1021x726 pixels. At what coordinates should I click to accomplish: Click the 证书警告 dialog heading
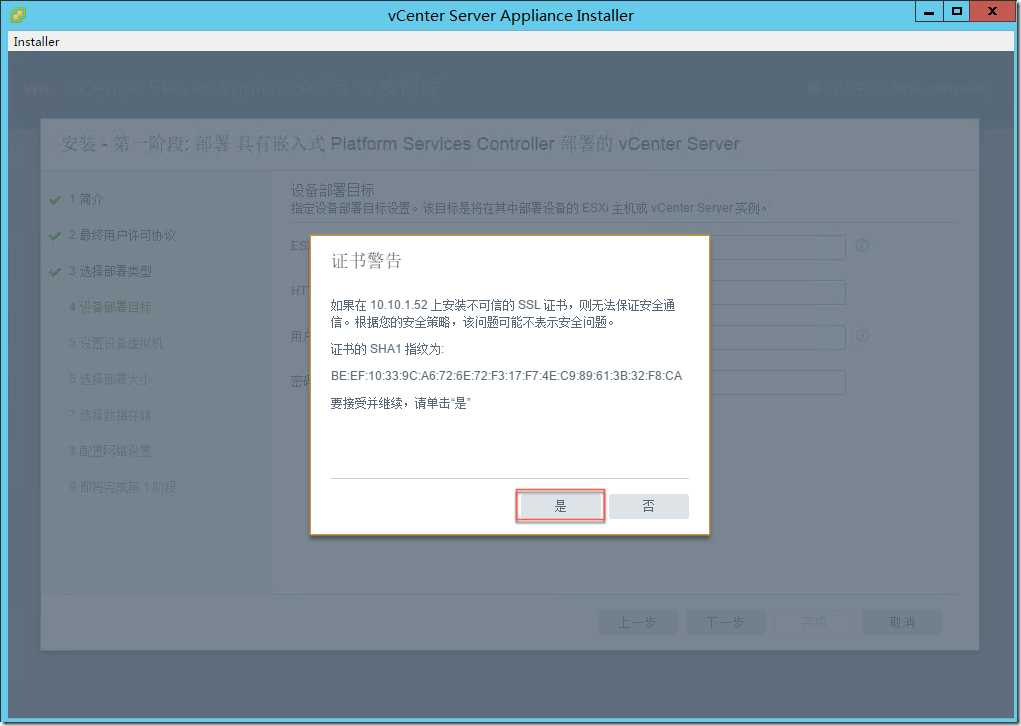point(367,261)
